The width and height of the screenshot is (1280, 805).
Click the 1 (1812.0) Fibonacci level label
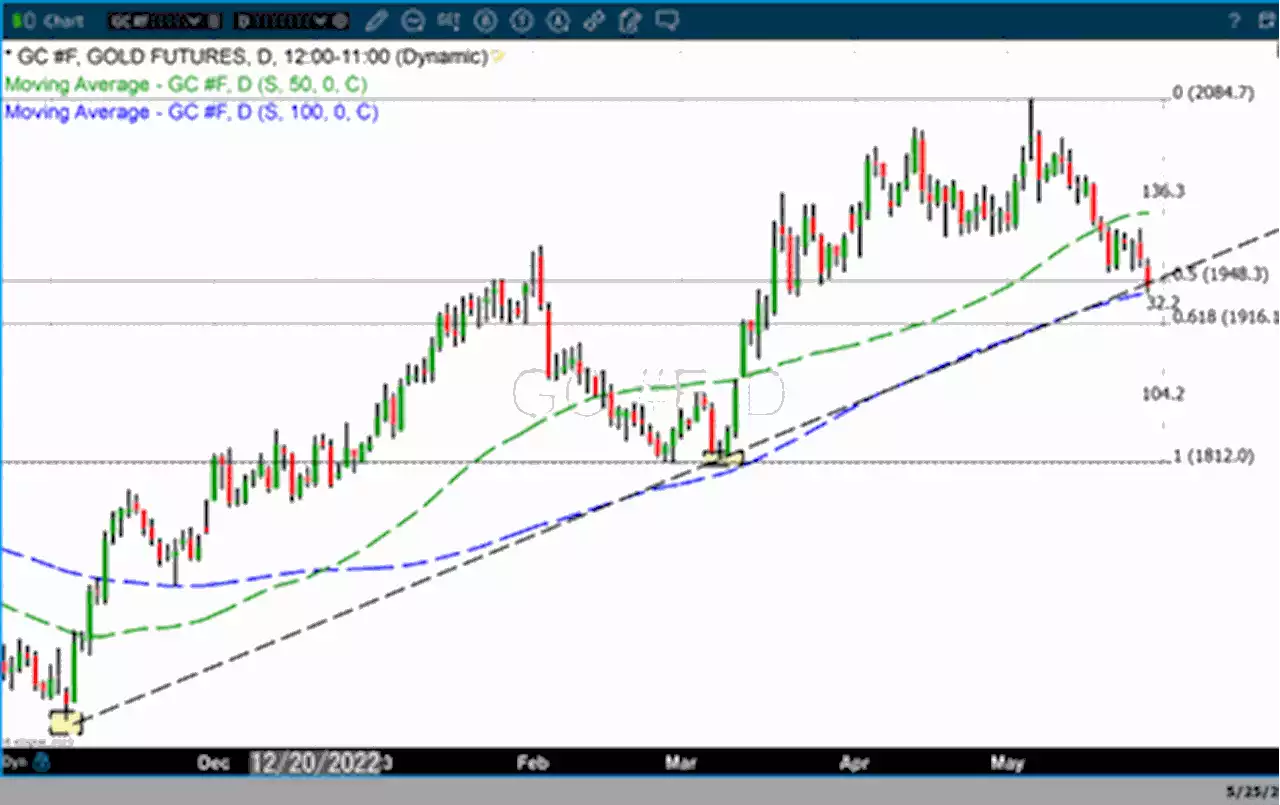pyautogui.click(x=1213, y=456)
